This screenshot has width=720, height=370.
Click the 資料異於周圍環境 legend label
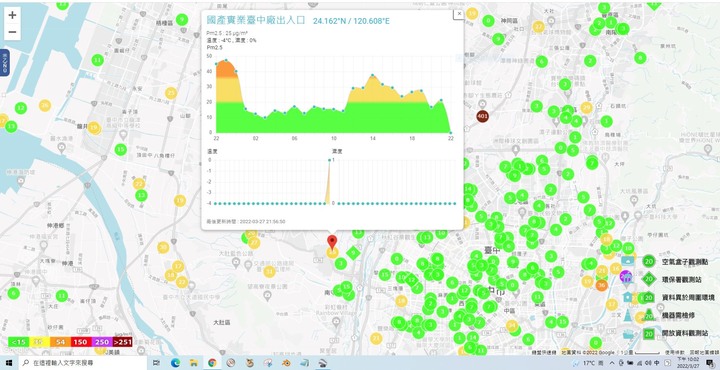click(688, 297)
